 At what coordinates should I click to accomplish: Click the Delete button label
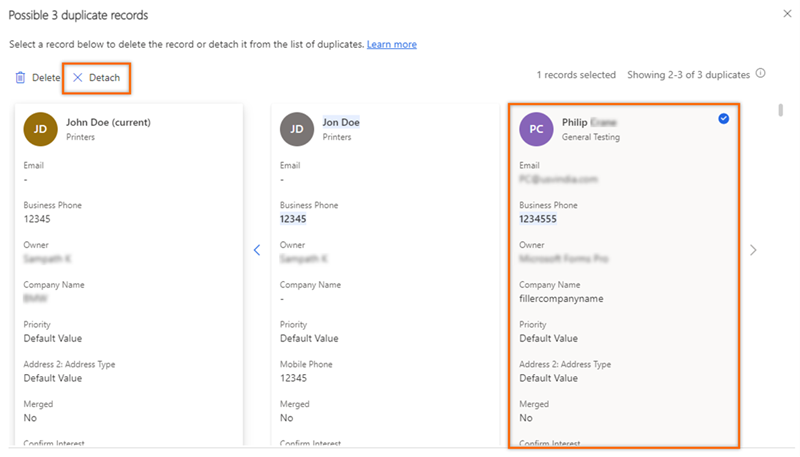[x=46, y=78]
